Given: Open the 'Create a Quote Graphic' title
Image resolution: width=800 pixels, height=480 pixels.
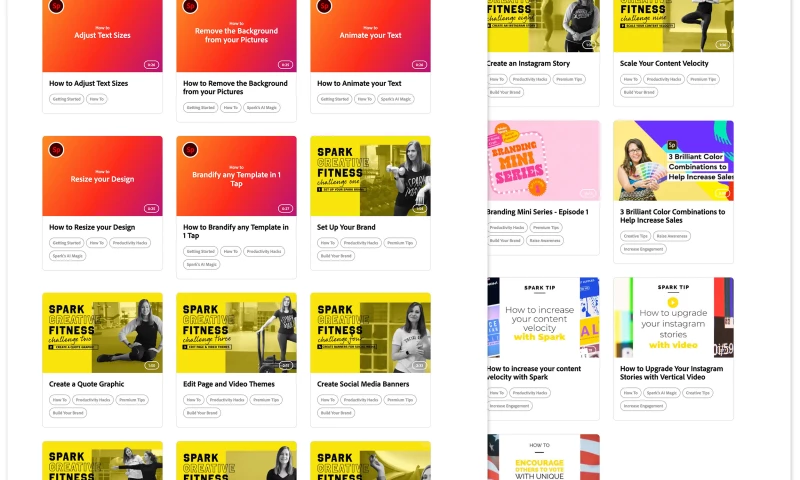Looking at the screenshot, I should pos(86,384).
